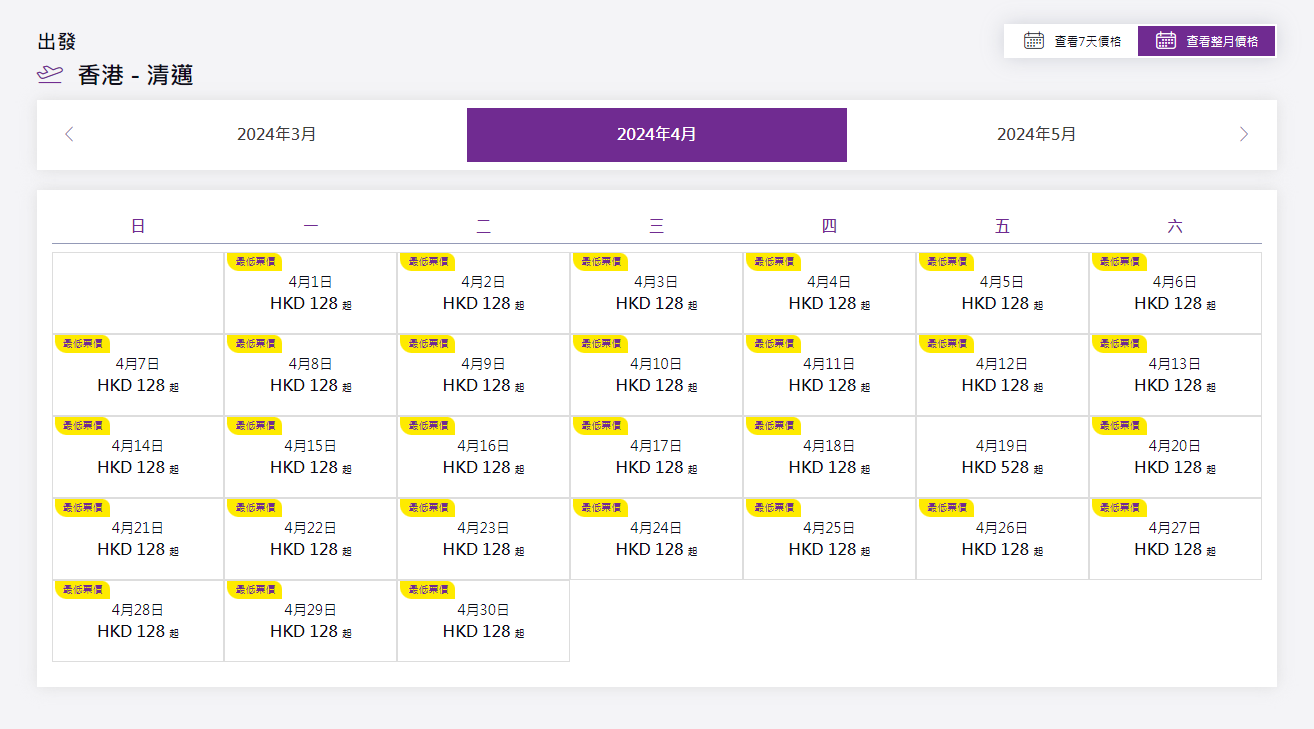Viewport: 1314px width, 729px height.
Task: Click the 最低票價 badge on 4月1日
Action: tap(254, 261)
